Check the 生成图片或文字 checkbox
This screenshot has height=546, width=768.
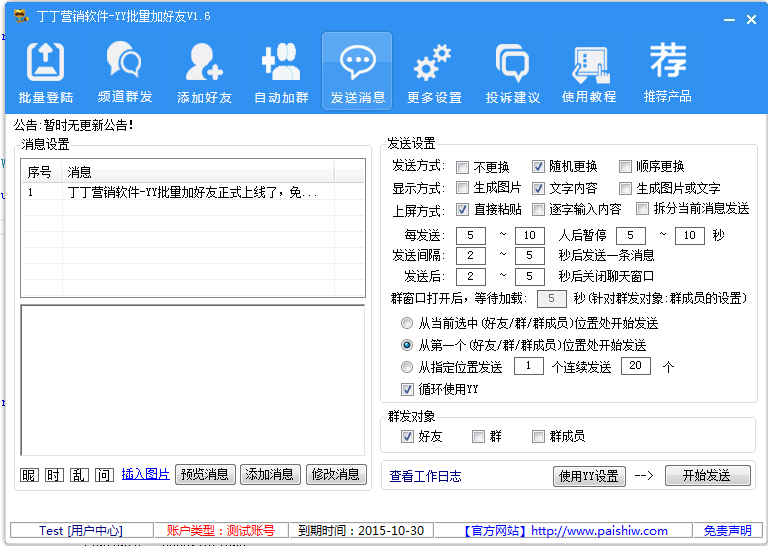625,188
